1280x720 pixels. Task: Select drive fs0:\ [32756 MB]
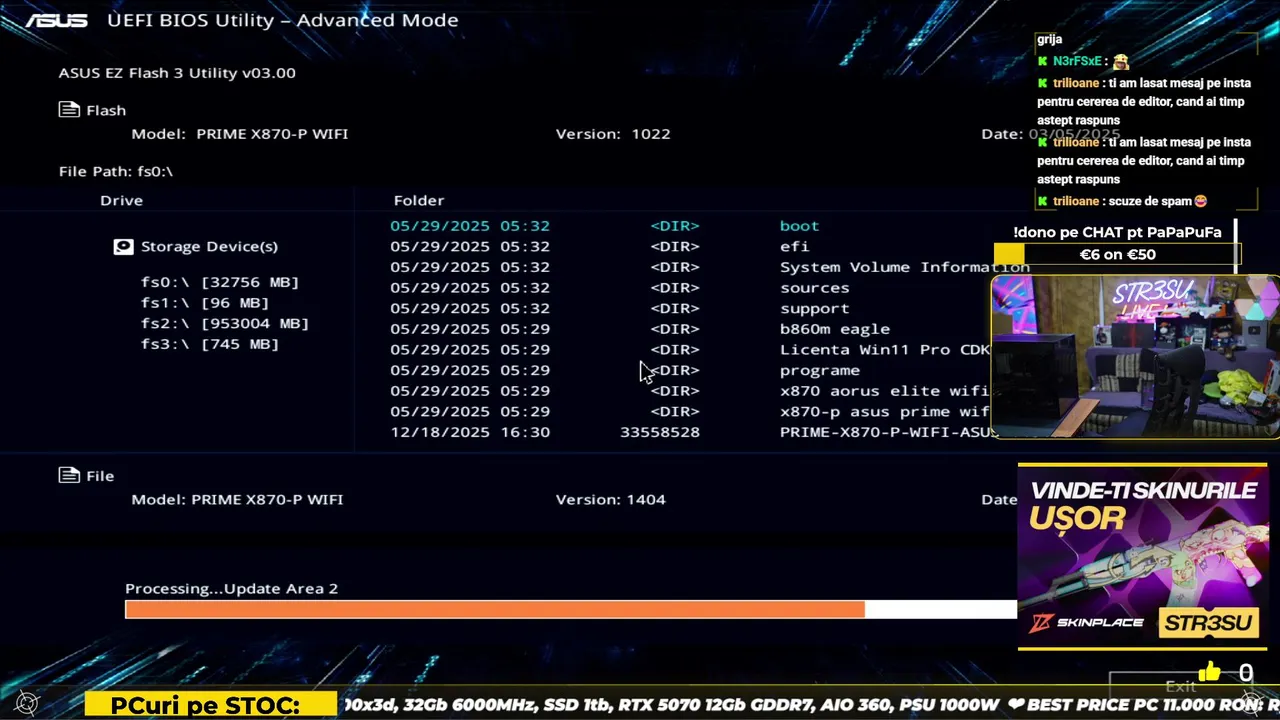coord(220,282)
